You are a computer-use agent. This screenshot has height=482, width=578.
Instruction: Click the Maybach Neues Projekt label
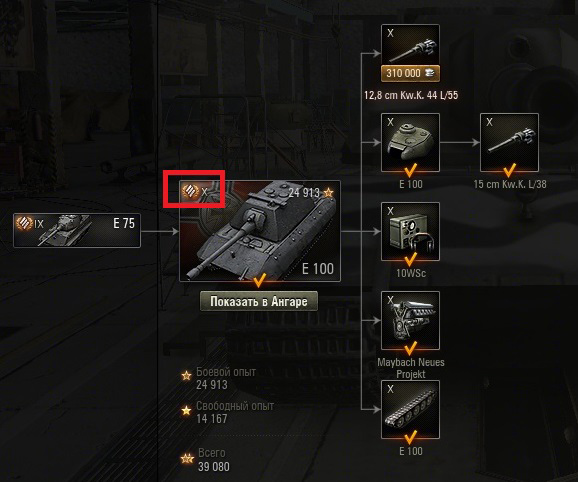click(411, 368)
